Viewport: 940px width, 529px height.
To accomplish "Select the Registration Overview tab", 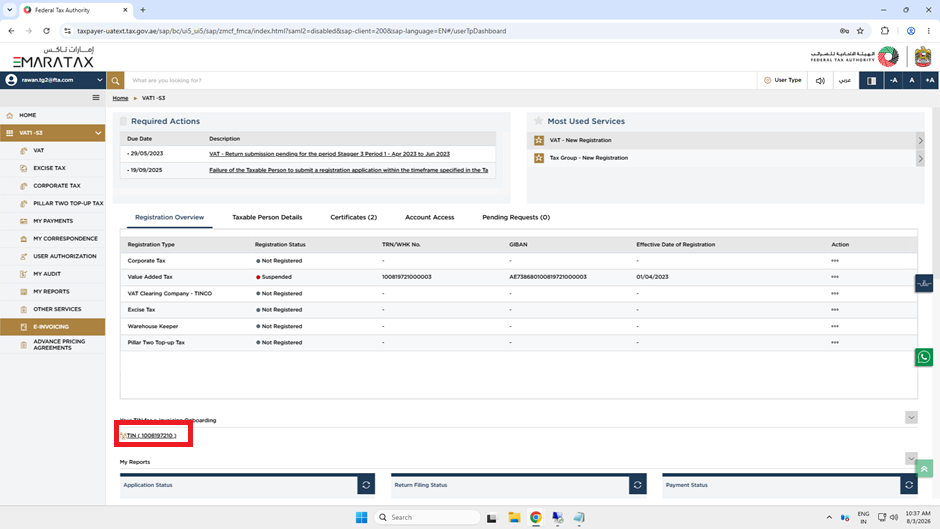I will (x=170, y=217).
